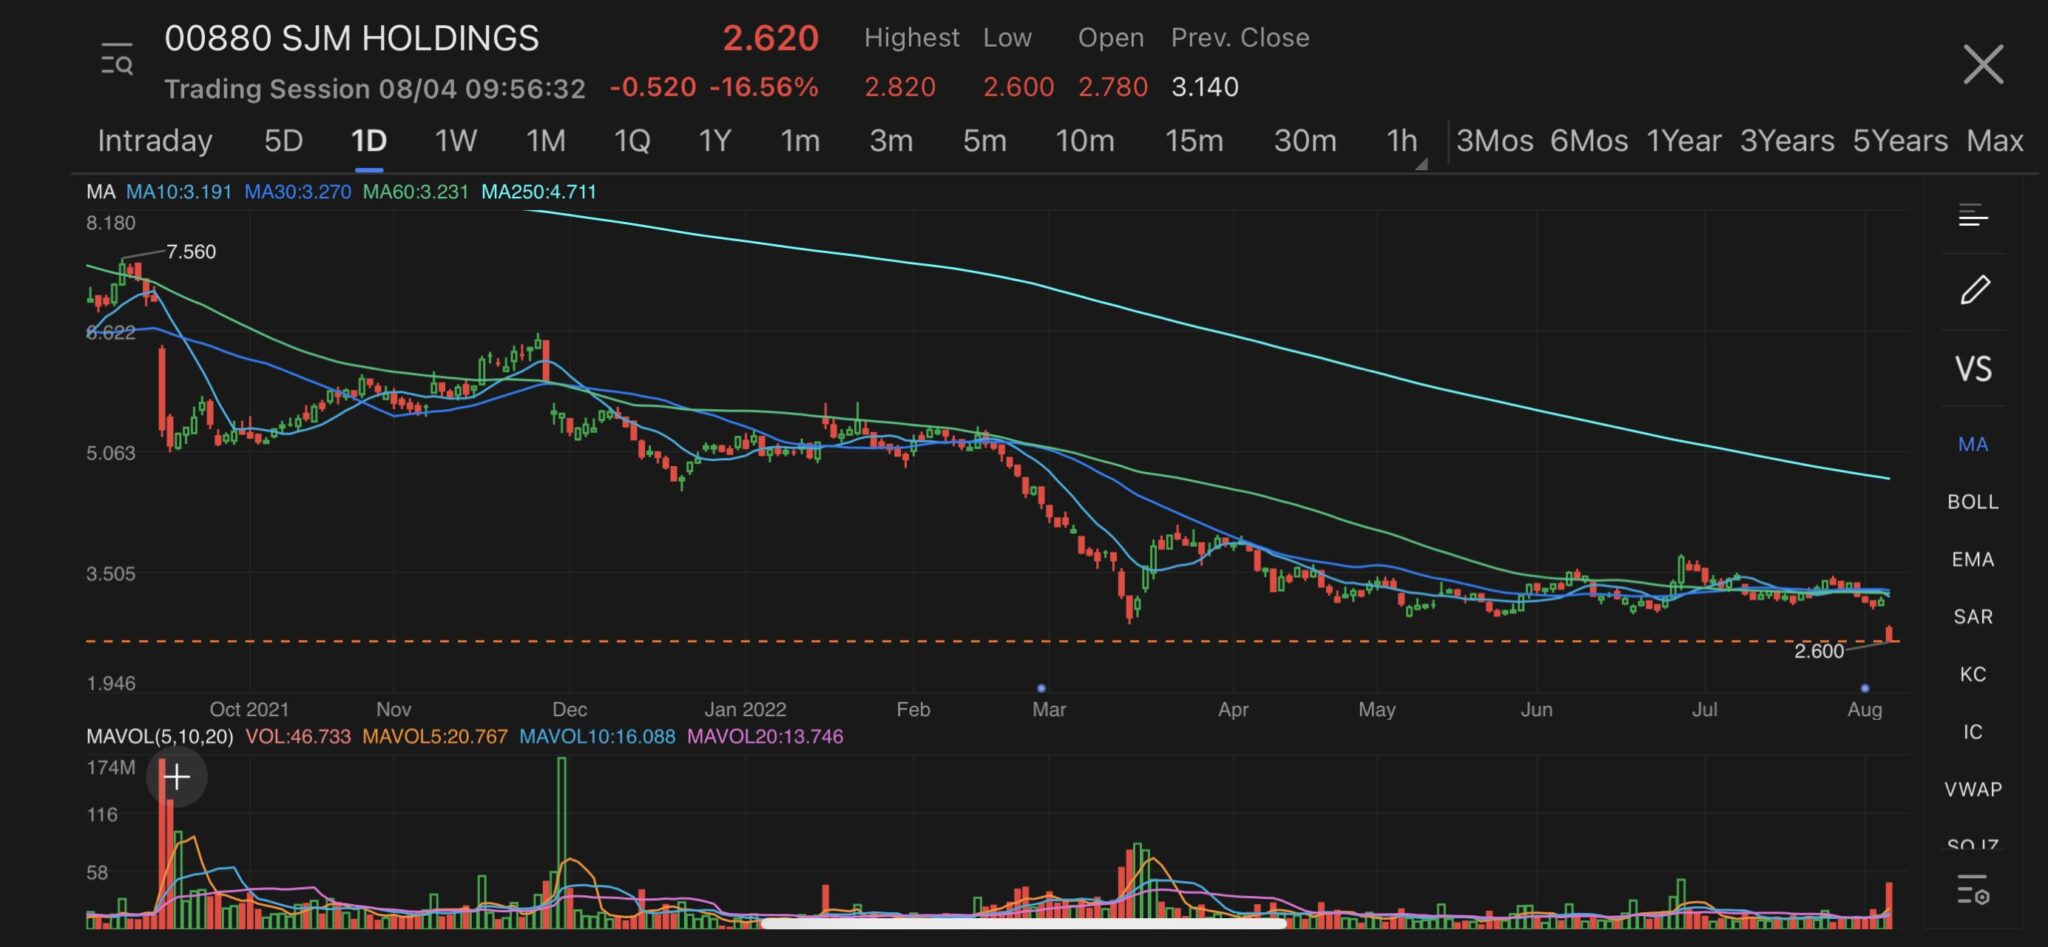Switch to the Intraday tab

coord(155,141)
